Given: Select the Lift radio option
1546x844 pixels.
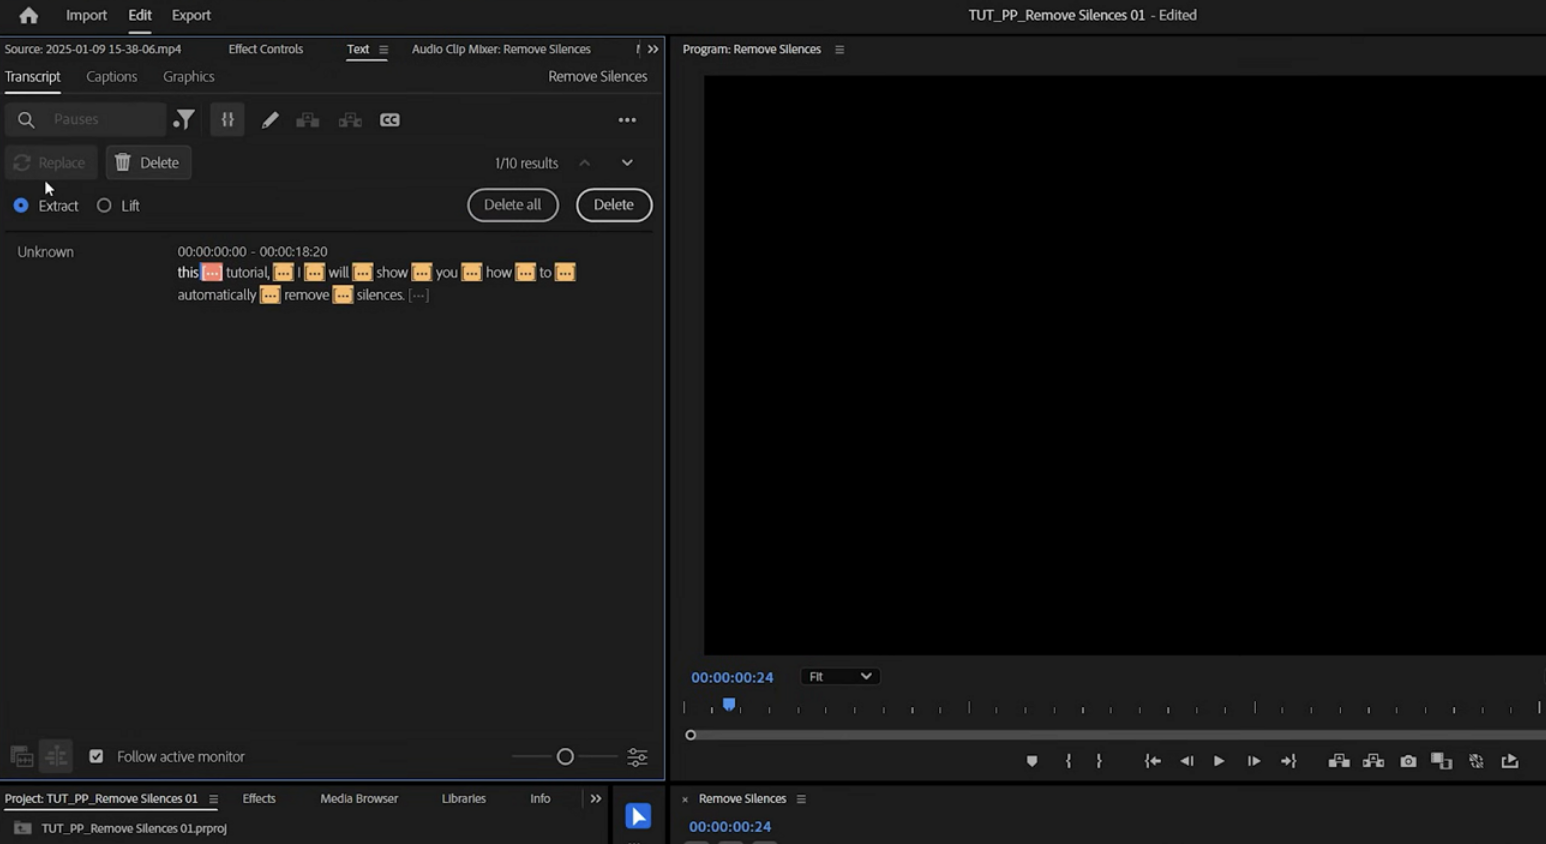Looking at the screenshot, I should [x=104, y=205].
